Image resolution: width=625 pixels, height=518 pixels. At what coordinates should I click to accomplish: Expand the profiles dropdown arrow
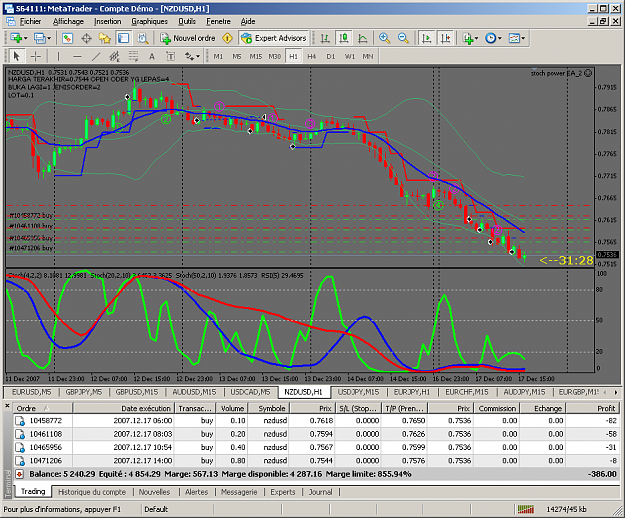(x=49, y=38)
